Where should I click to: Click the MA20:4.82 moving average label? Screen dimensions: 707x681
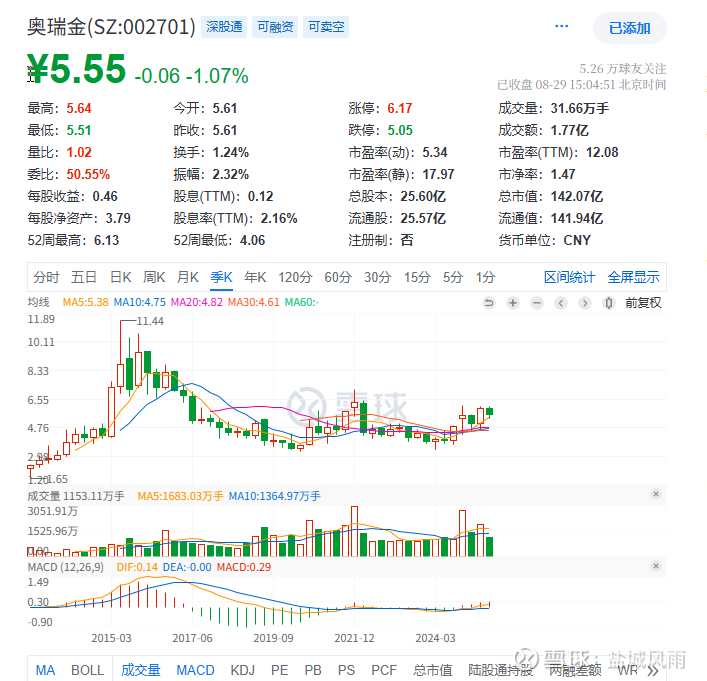tap(197, 302)
